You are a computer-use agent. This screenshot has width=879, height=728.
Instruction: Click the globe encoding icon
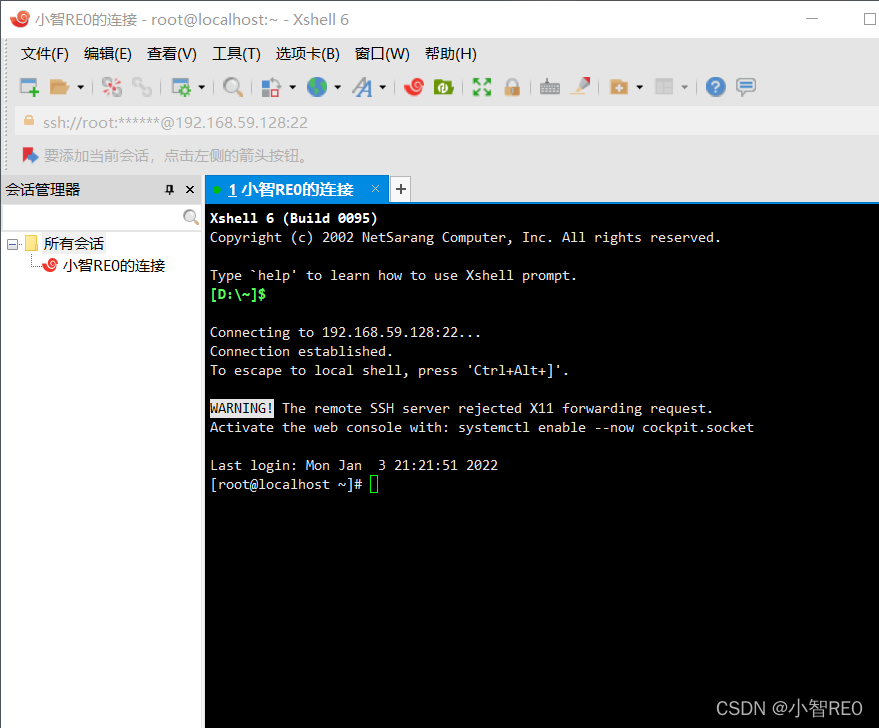(317, 87)
